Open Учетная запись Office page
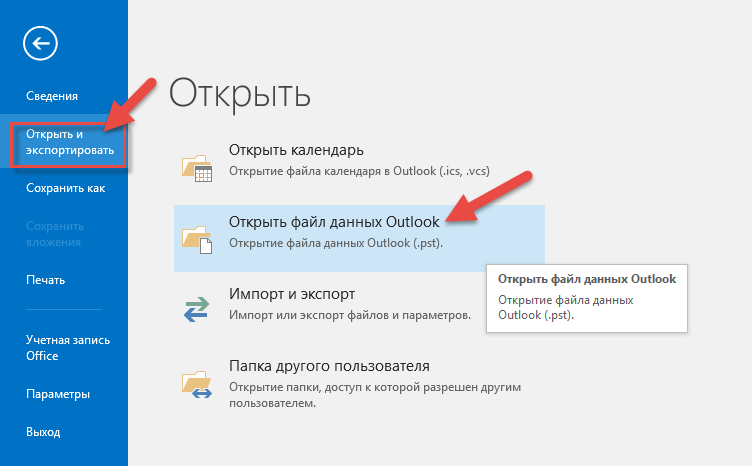Image resolution: width=752 pixels, height=466 pixels. pos(68,348)
